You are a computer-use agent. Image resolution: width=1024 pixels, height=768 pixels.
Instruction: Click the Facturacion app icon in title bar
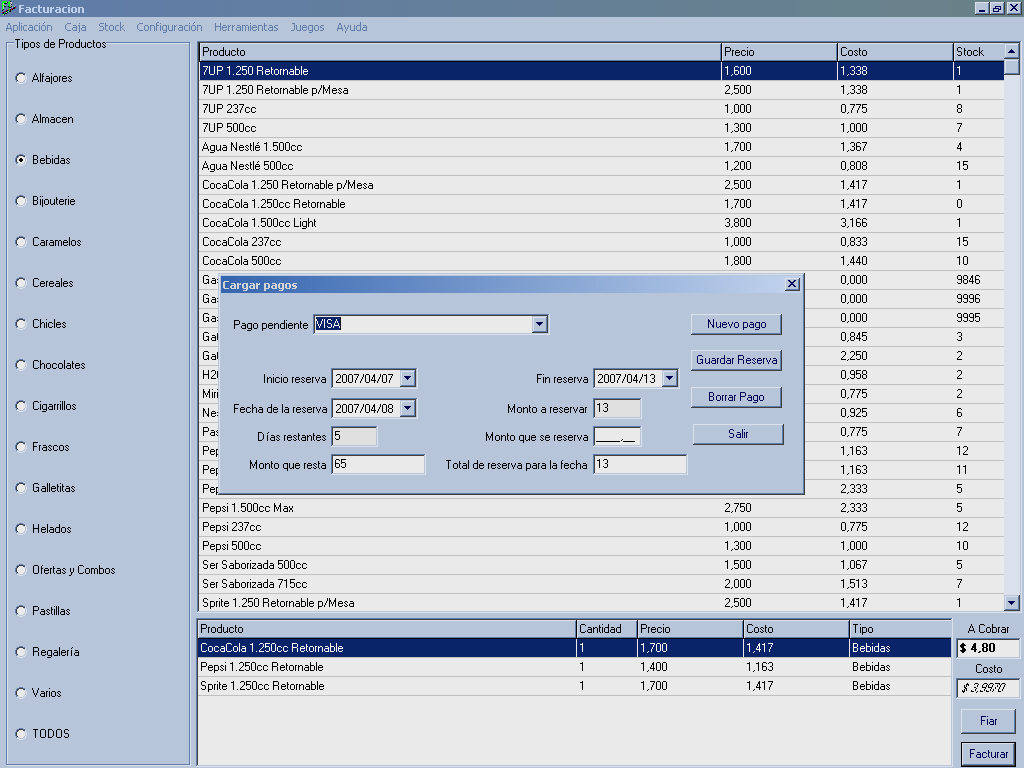[8, 8]
